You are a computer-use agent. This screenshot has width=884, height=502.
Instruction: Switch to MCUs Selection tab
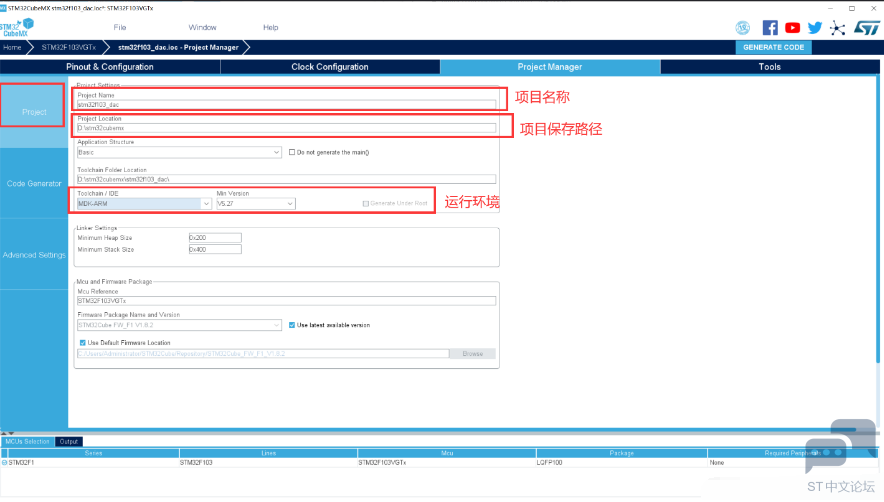[x=28, y=442]
